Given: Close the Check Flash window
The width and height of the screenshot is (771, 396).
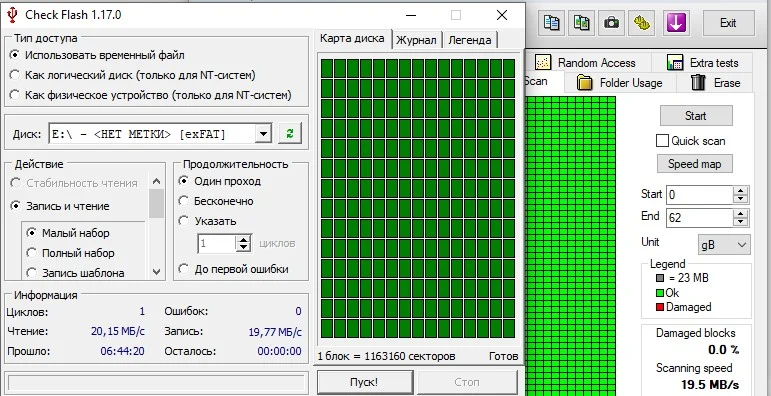Looking at the screenshot, I should 502,15.
